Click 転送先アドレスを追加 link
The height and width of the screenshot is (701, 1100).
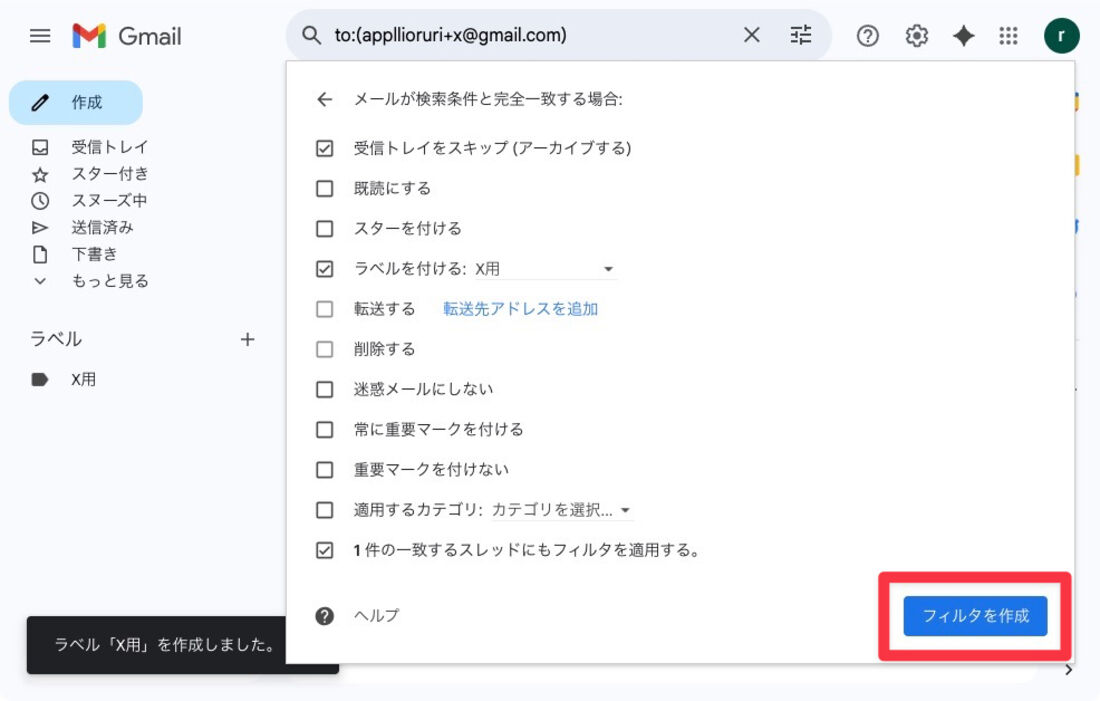(521, 309)
